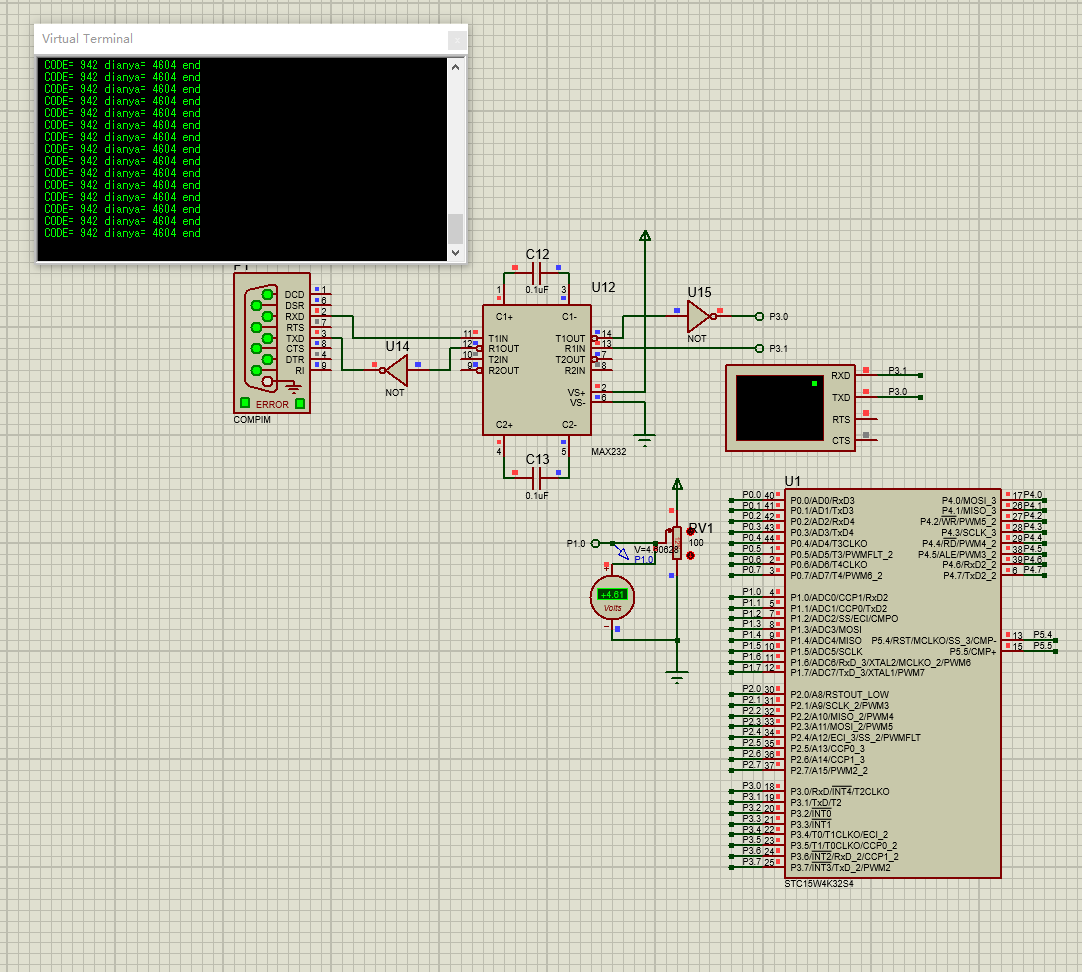Click the R1OUT pin label on MAX232
This screenshot has height=972, width=1082.
pos(504,348)
